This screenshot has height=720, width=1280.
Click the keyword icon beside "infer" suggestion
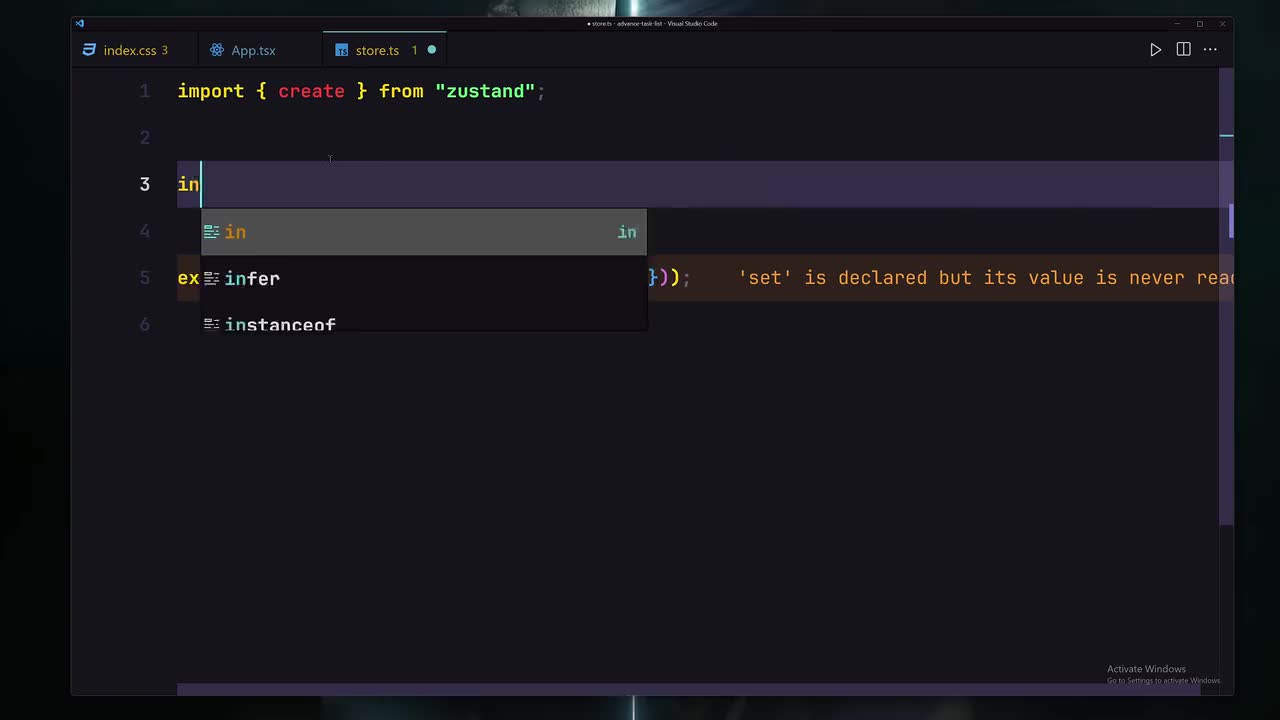pyautogui.click(x=212, y=278)
